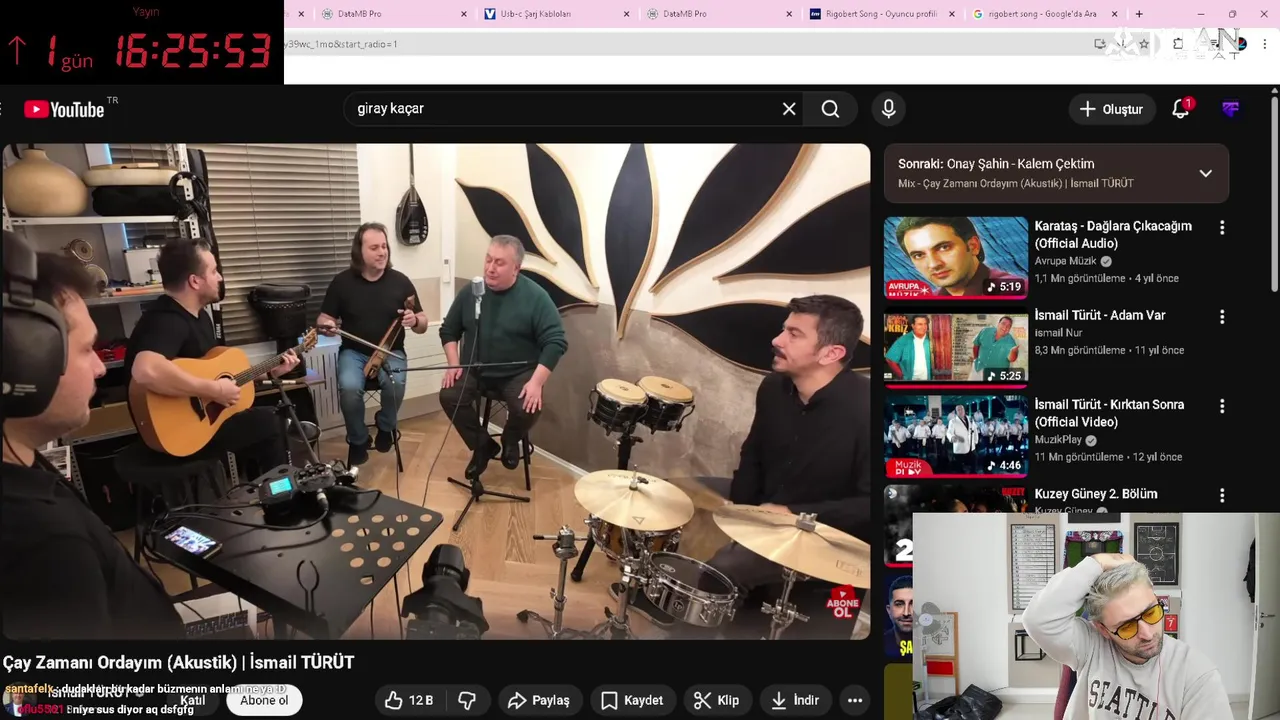
Task: Click the Oluştur create button
Action: 1110,109
